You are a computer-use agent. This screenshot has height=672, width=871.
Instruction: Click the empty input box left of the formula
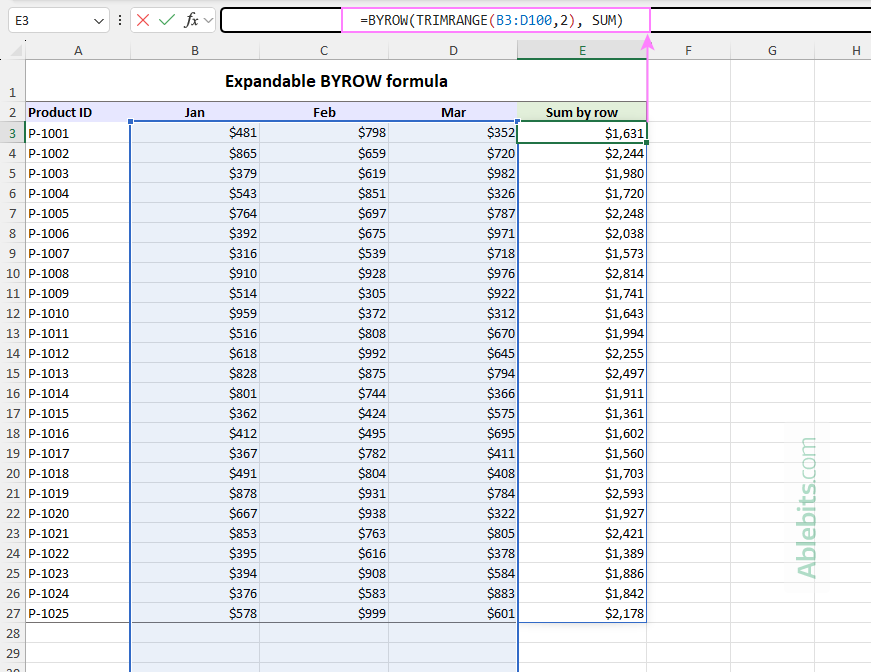click(280, 19)
